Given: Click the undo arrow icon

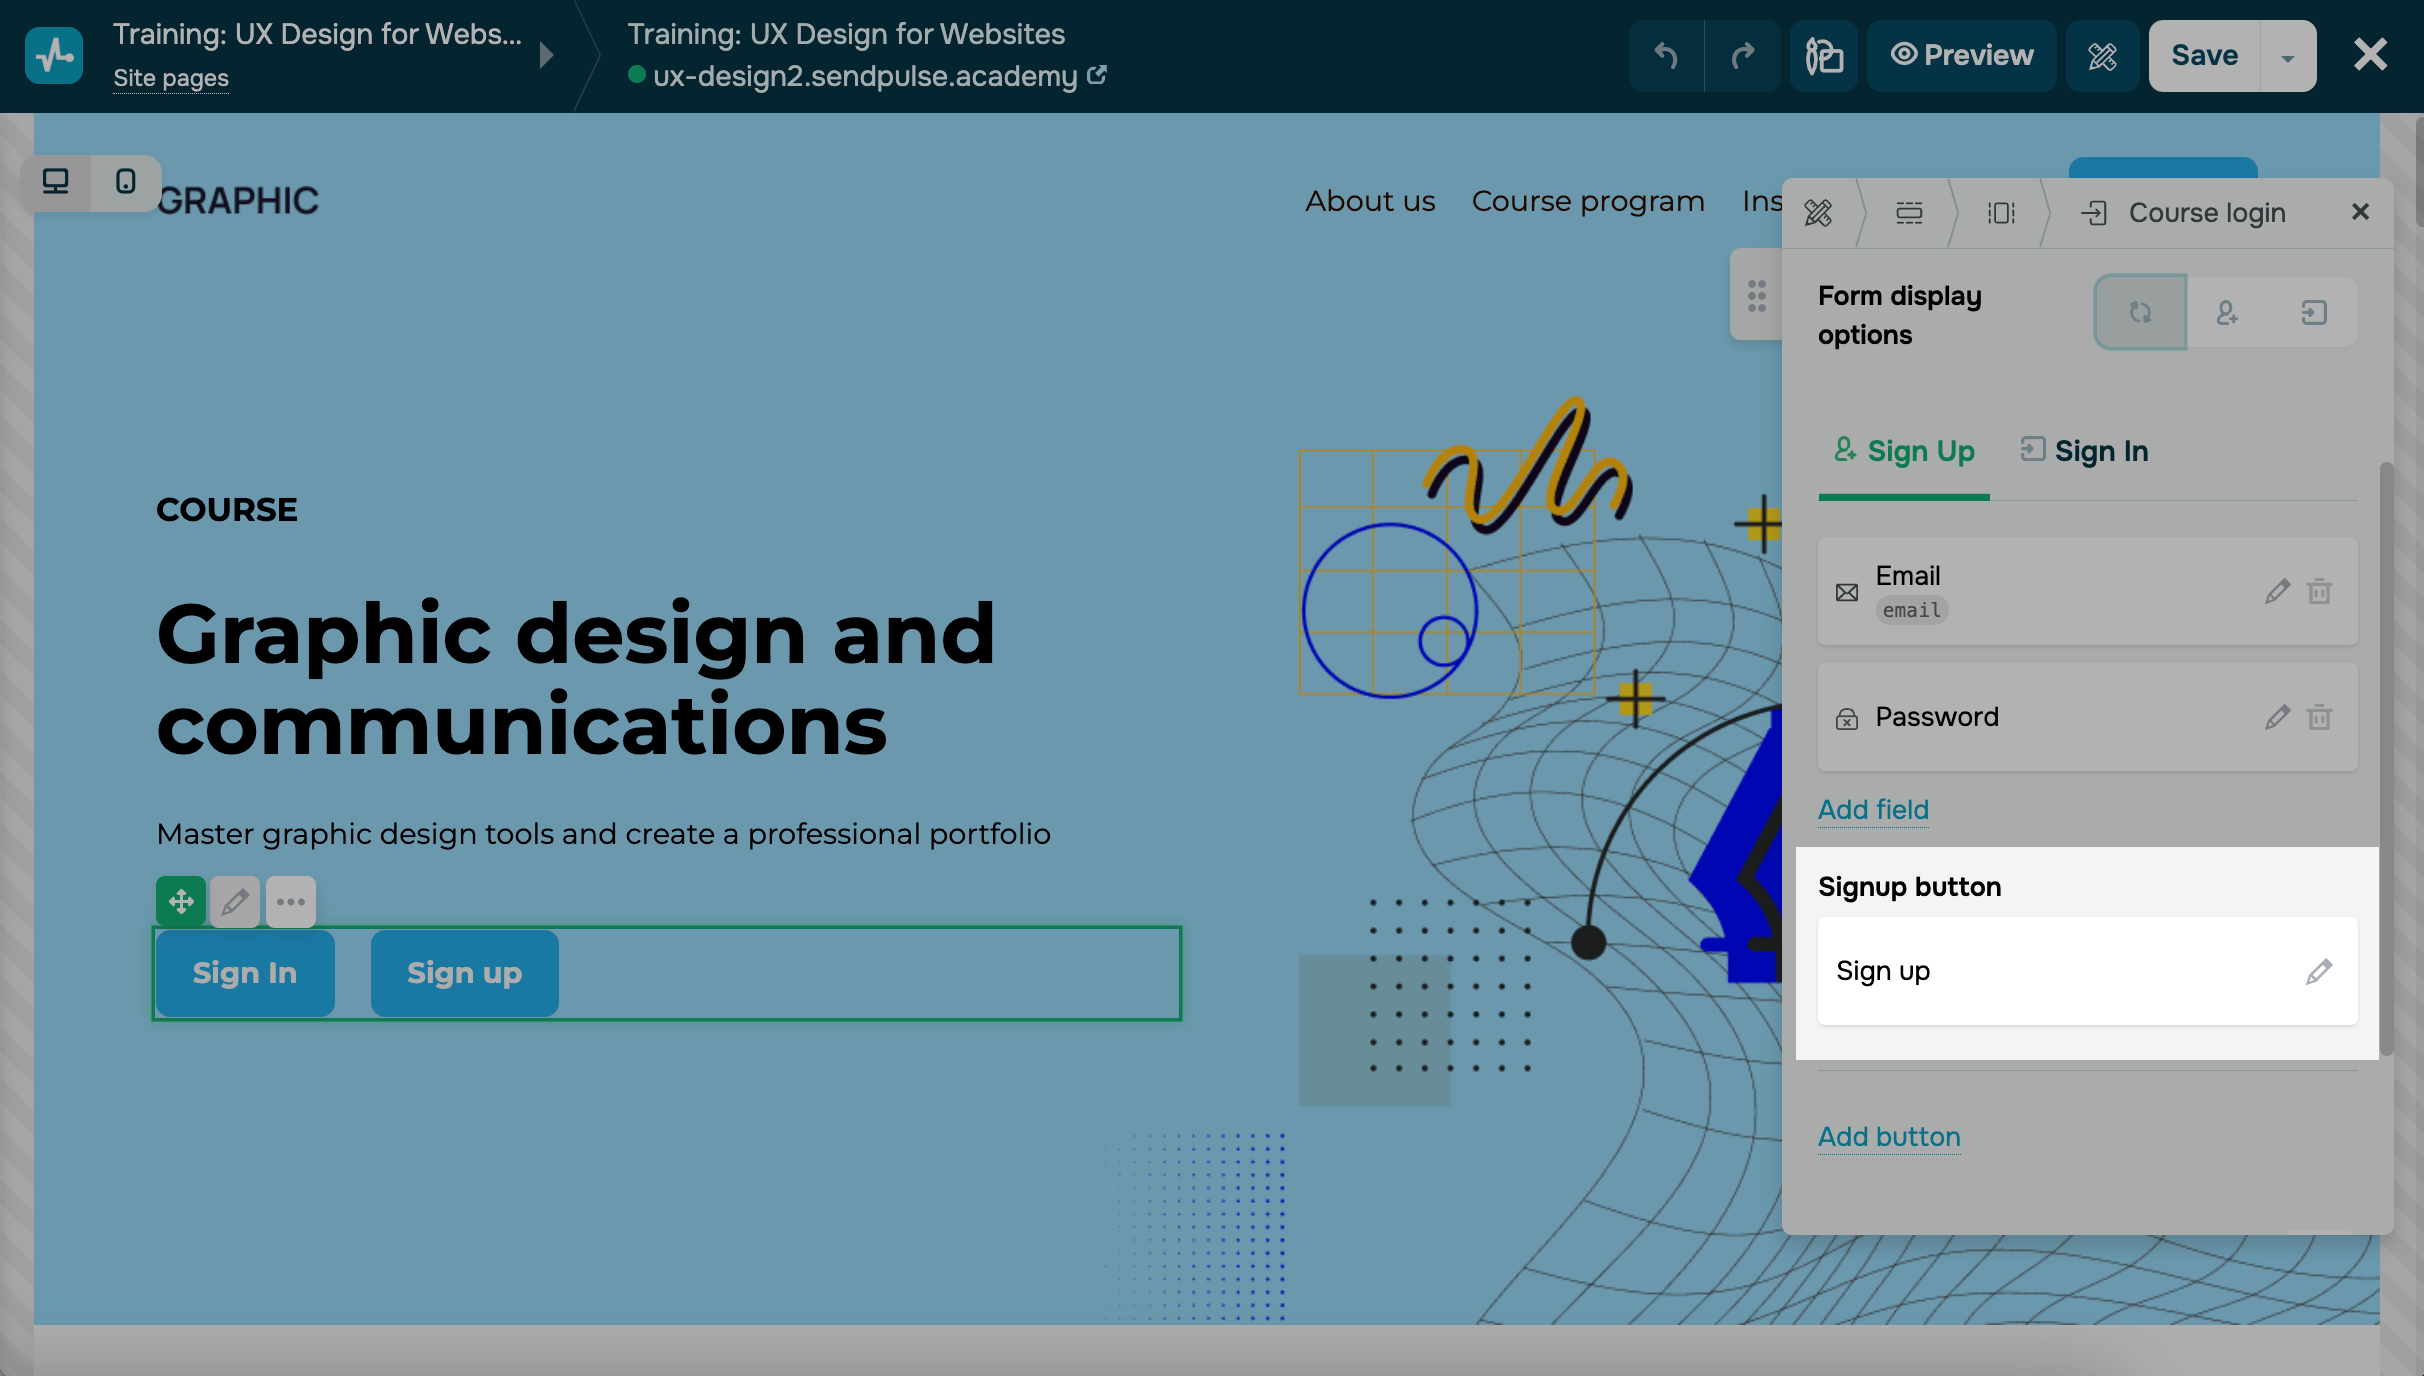Looking at the screenshot, I should click(1666, 56).
